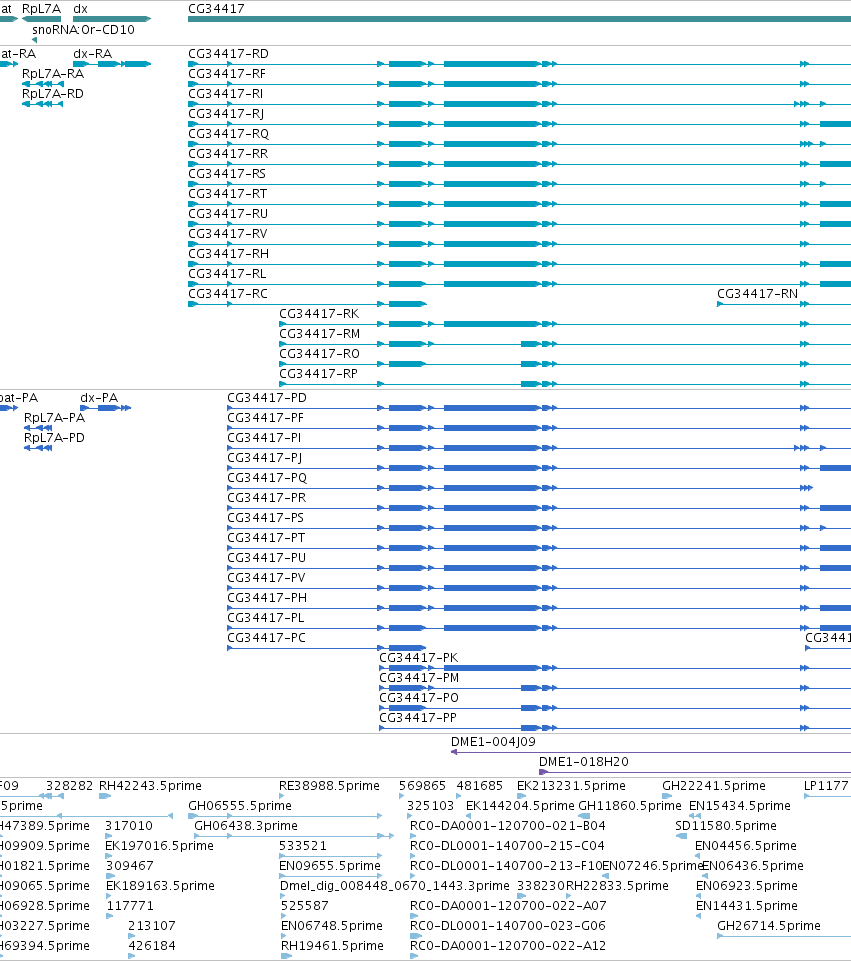This screenshot has height=961, width=851.
Task: Click protein CG34417-PM
Action: tap(419, 678)
